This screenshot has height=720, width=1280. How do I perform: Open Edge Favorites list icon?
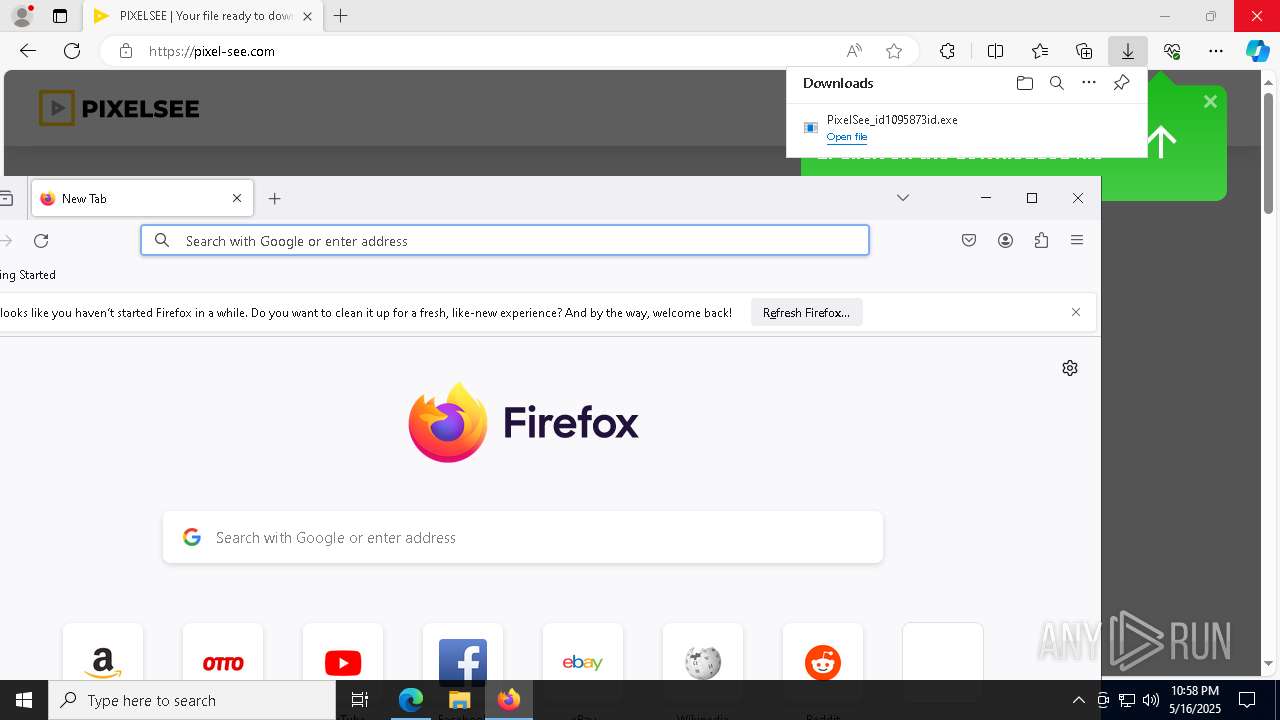point(1040,51)
